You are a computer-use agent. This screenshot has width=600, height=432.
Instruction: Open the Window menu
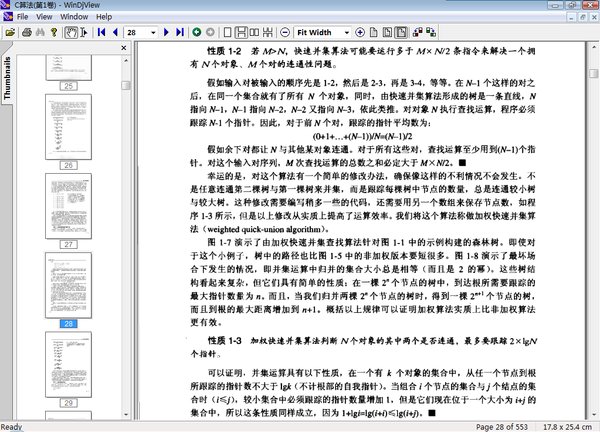click(x=74, y=17)
